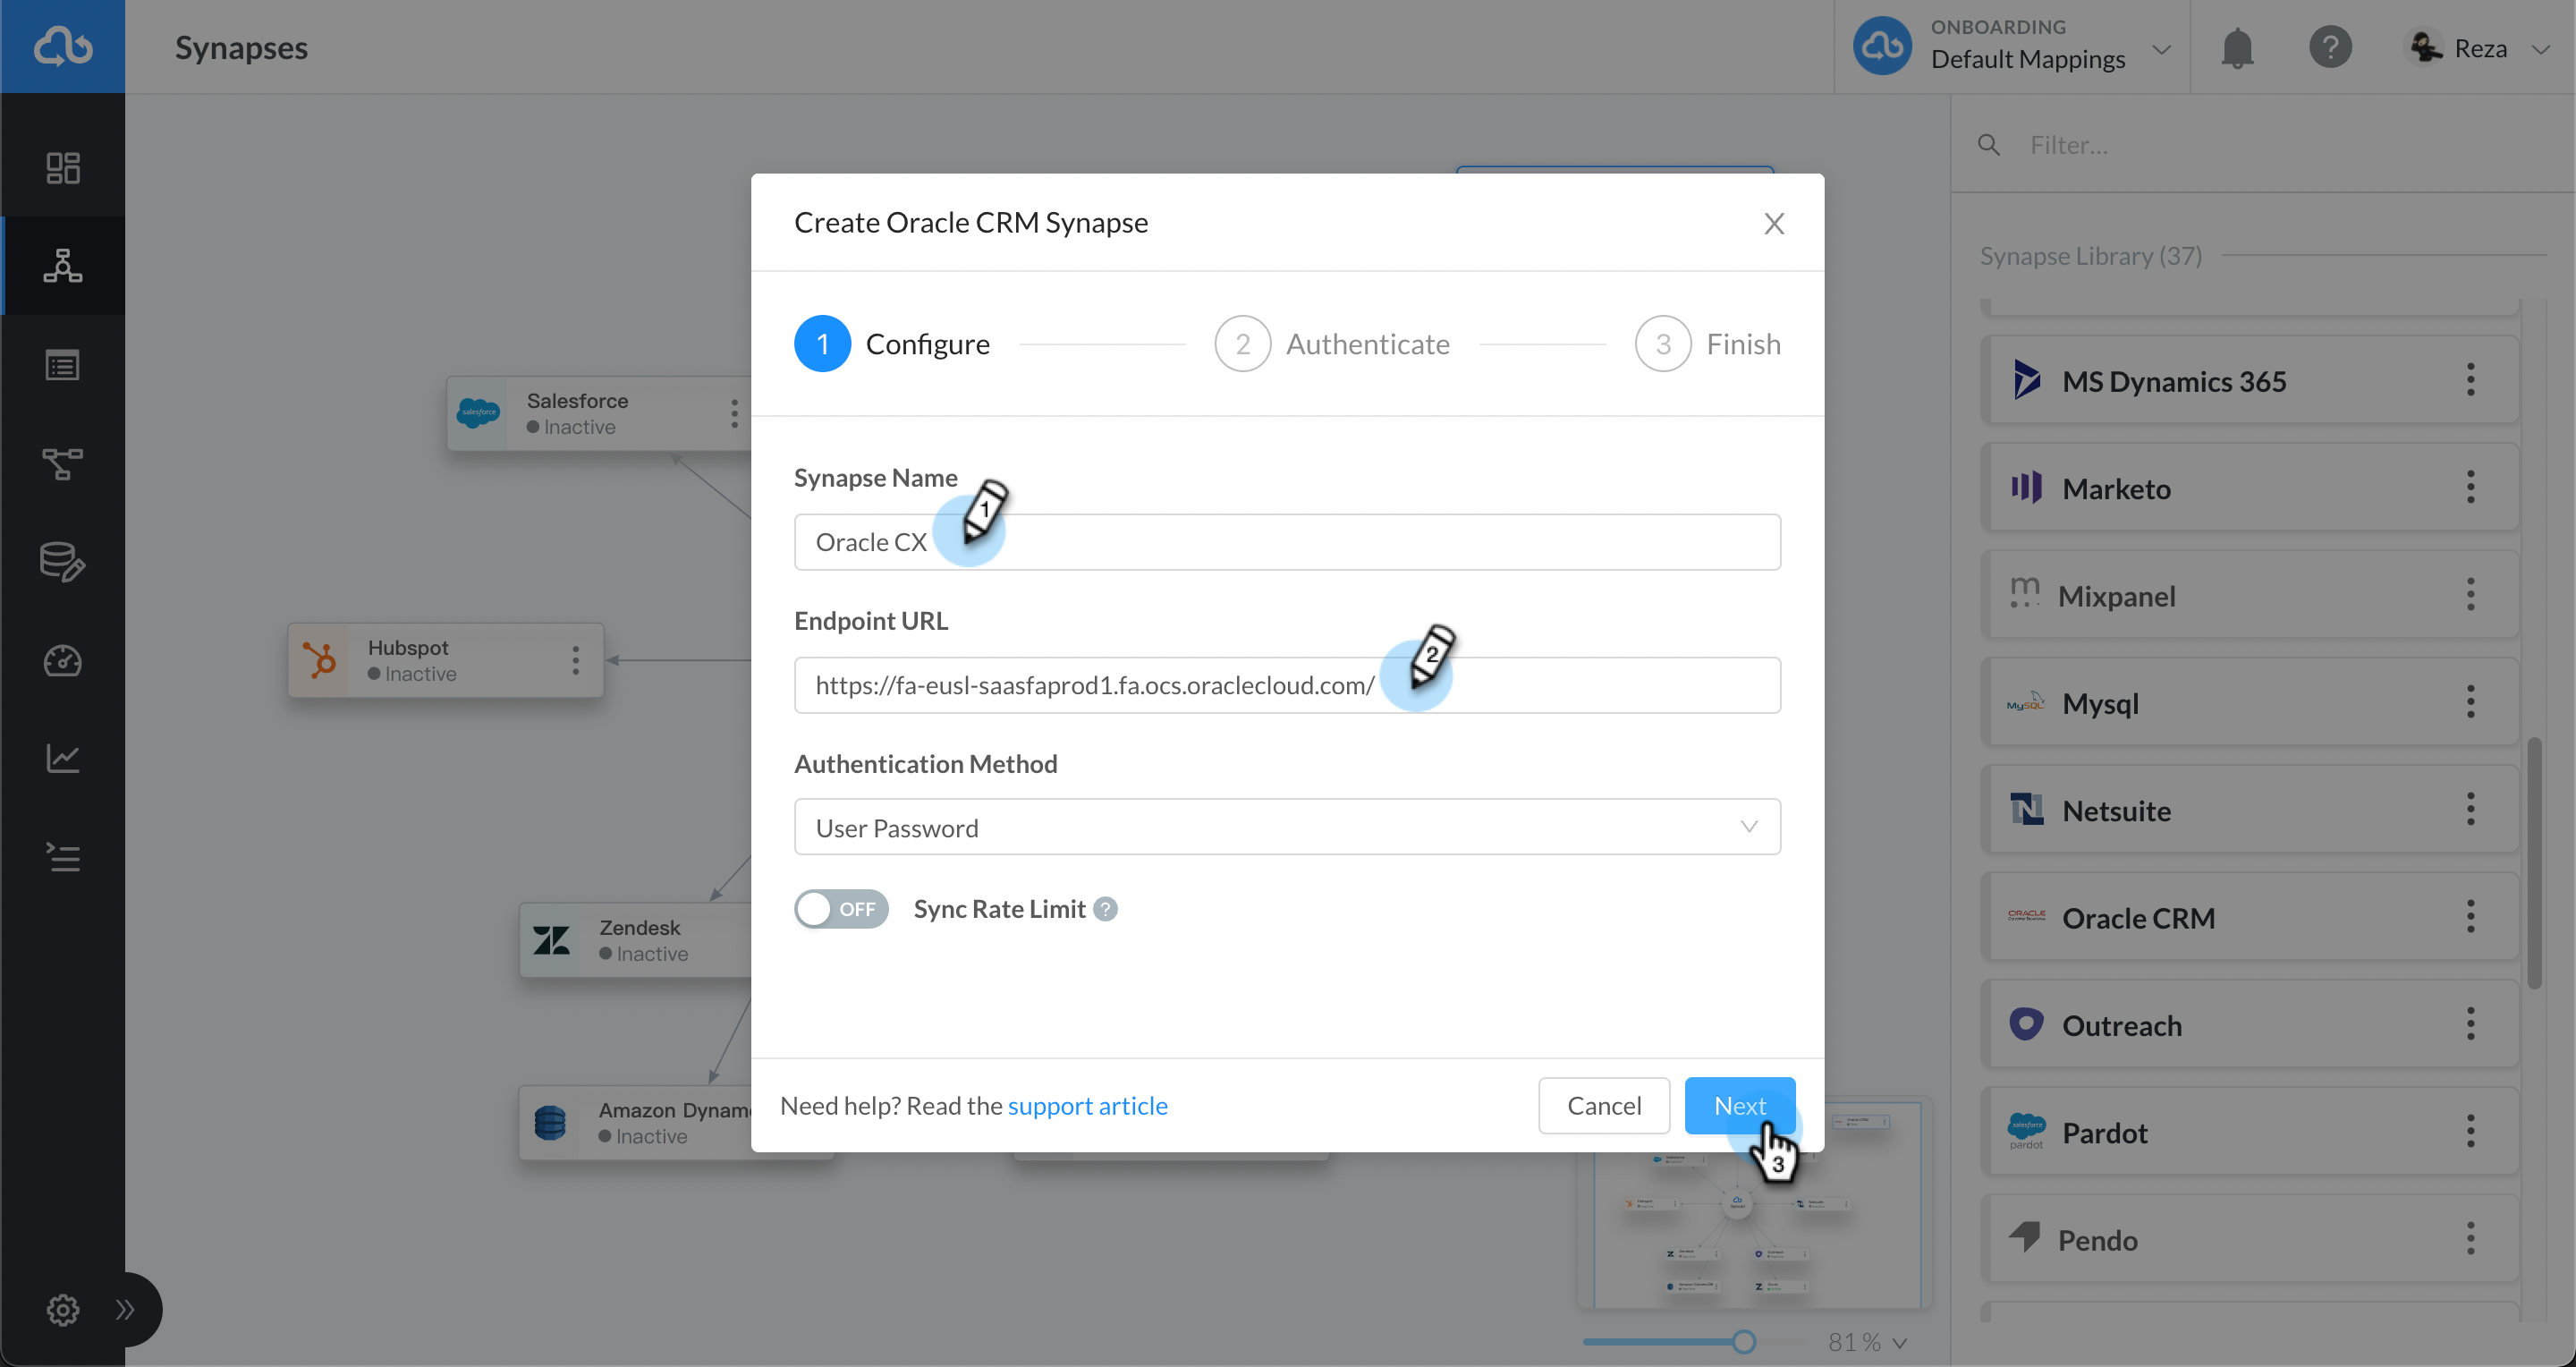Click the Sync Rate Limit help icon

[1105, 909]
